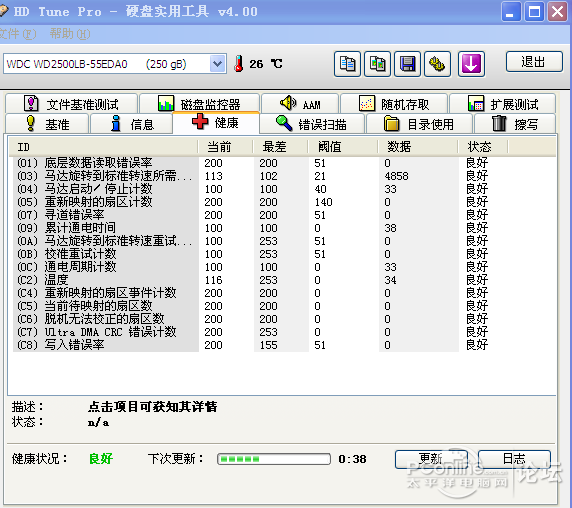
Task: Click the floppy disk save icon
Action: [407, 64]
